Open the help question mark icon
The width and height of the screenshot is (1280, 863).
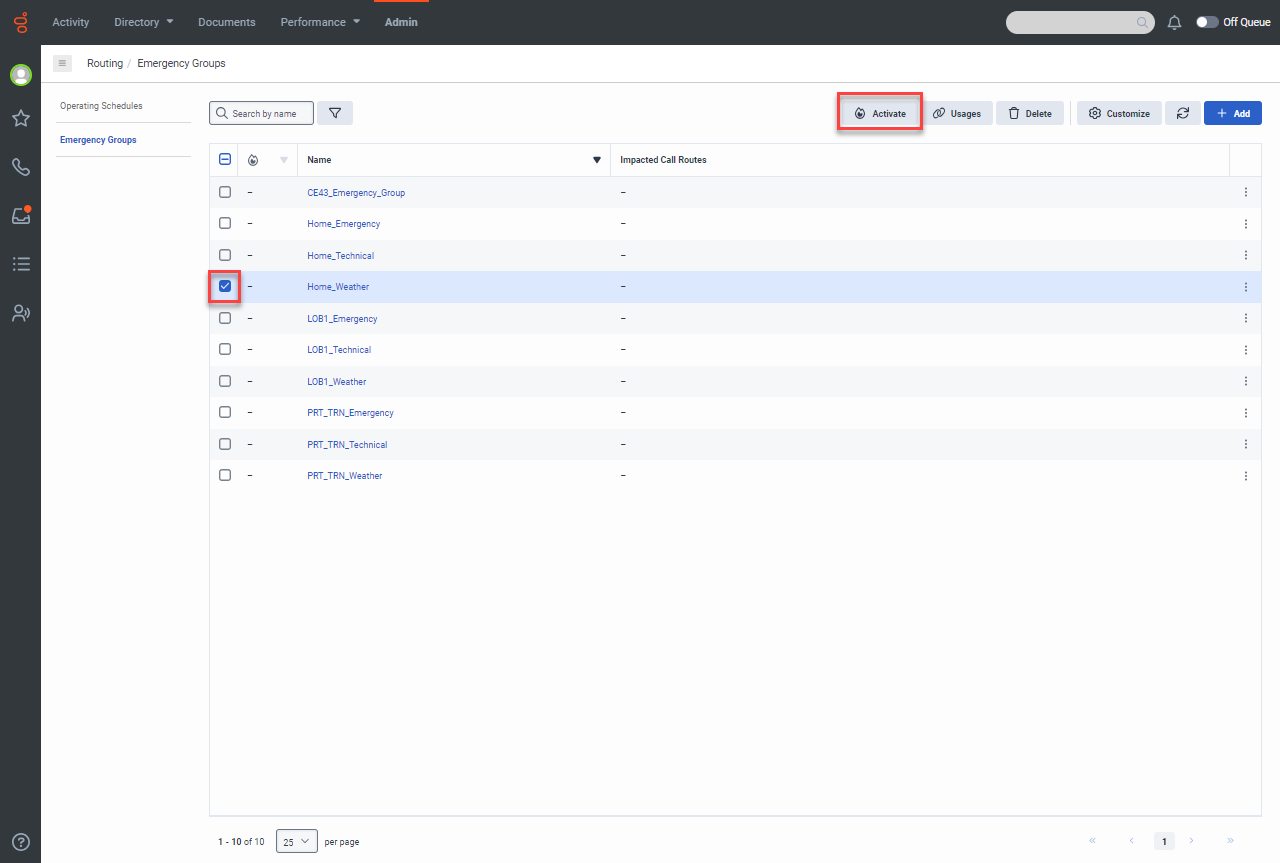tap(20, 842)
